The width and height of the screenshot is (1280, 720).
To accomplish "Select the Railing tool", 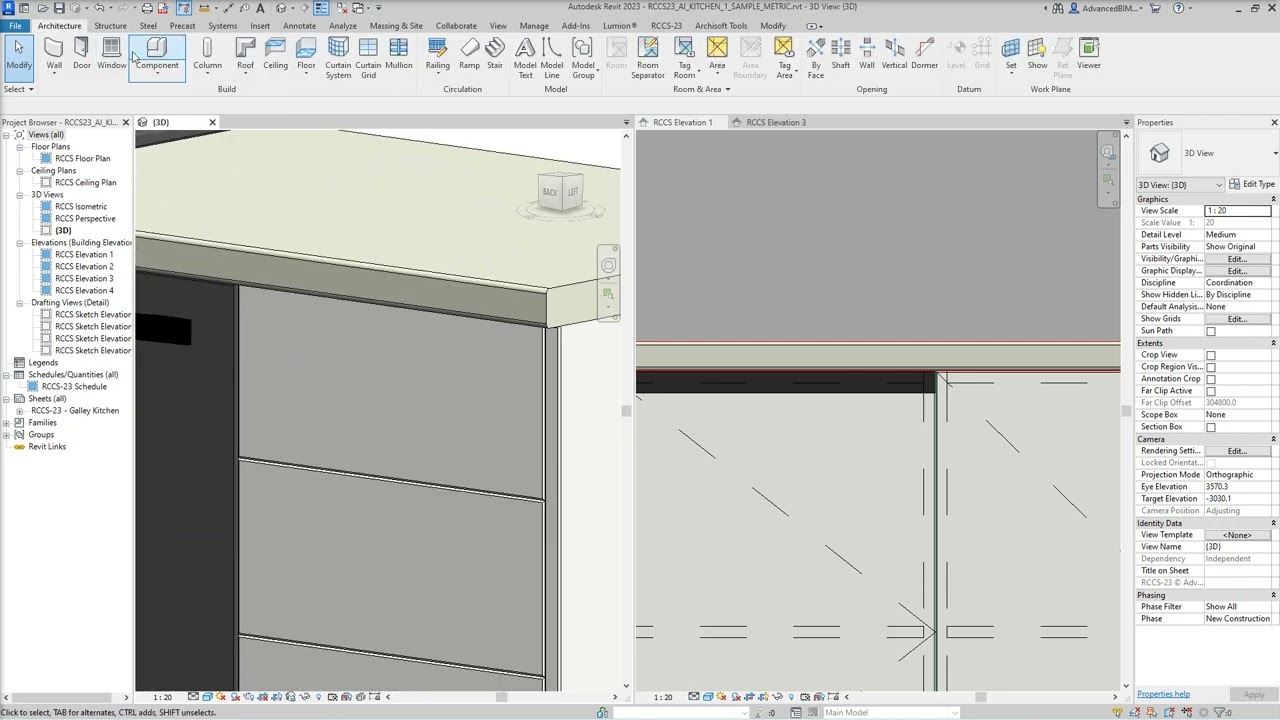I will (x=438, y=55).
